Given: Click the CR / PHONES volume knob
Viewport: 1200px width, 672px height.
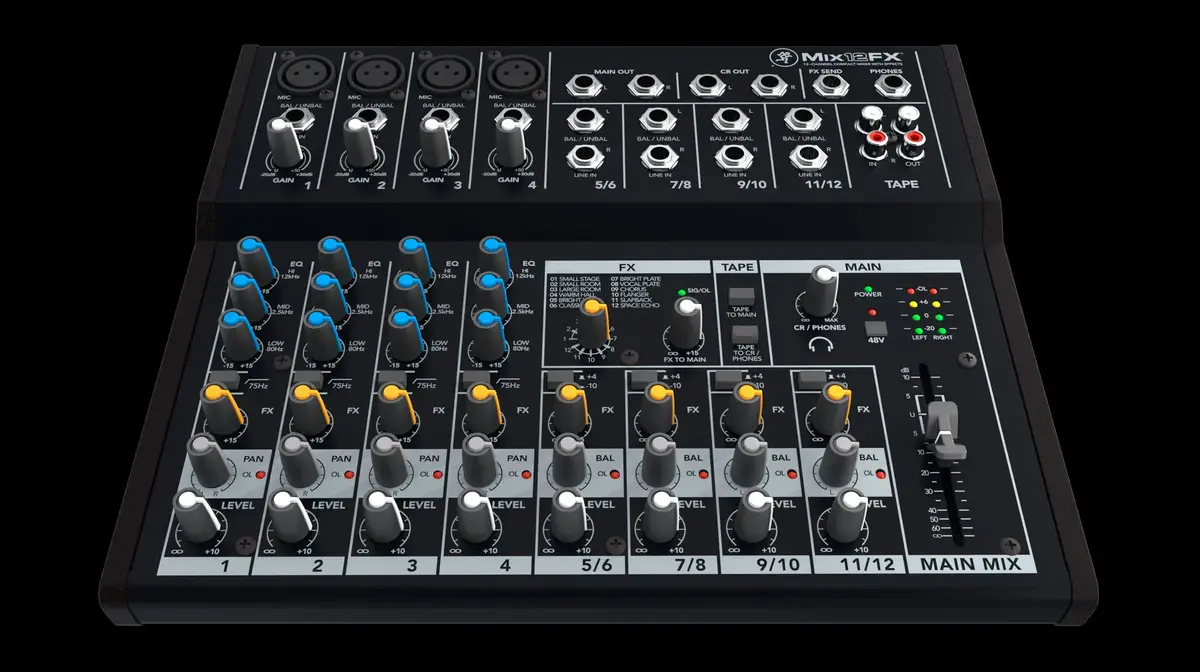Looking at the screenshot, I should pos(822,290).
